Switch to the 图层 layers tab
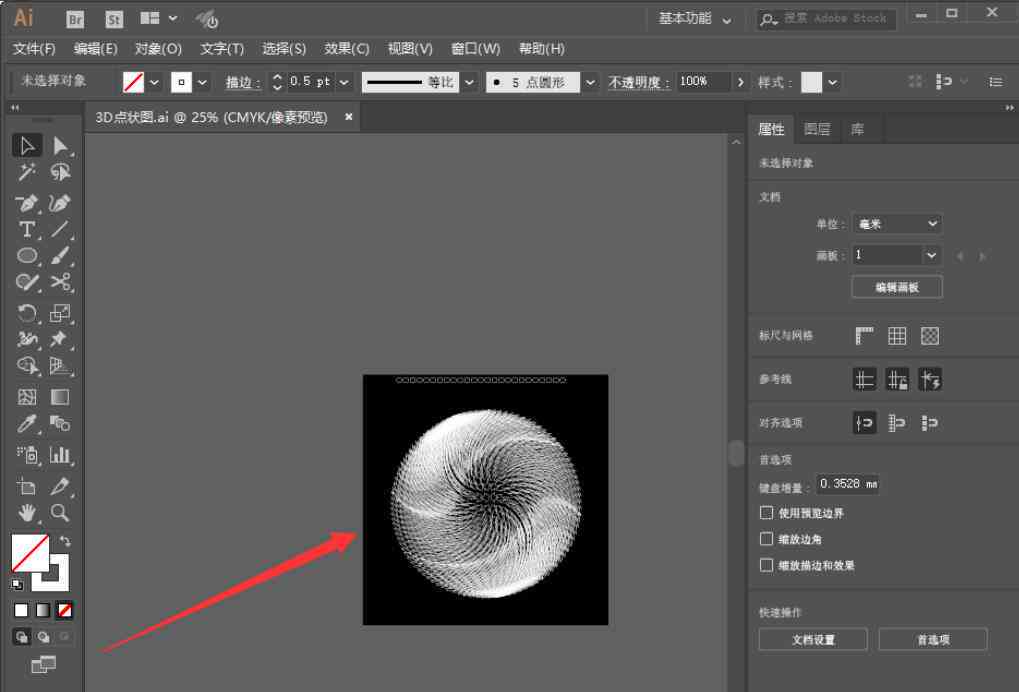This screenshot has height=692, width=1019. click(817, 129)
